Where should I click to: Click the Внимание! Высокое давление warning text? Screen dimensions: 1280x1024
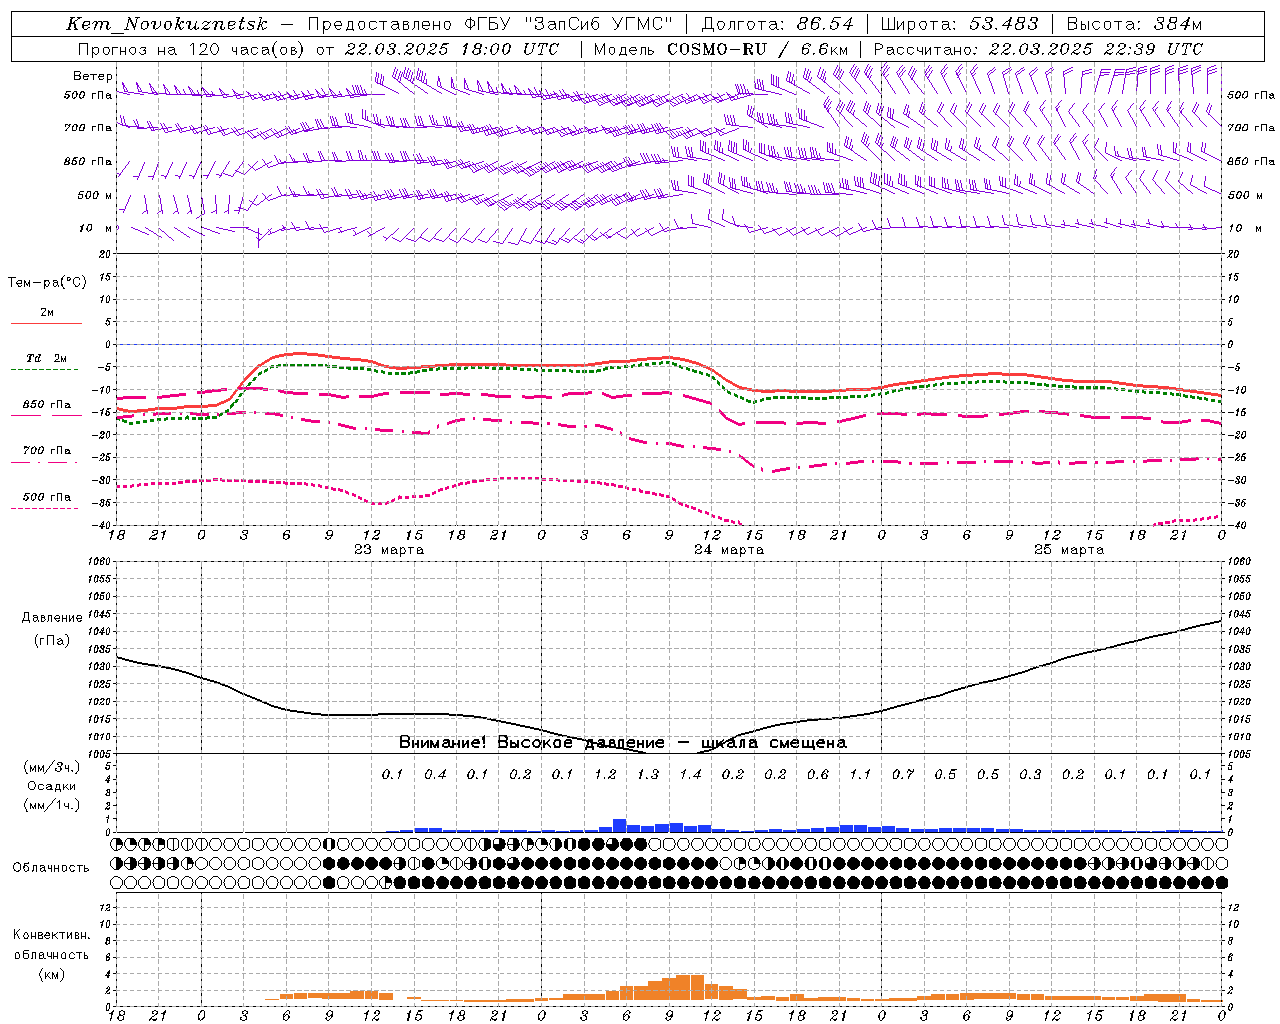pyautogui.click(x=622, y=743)
